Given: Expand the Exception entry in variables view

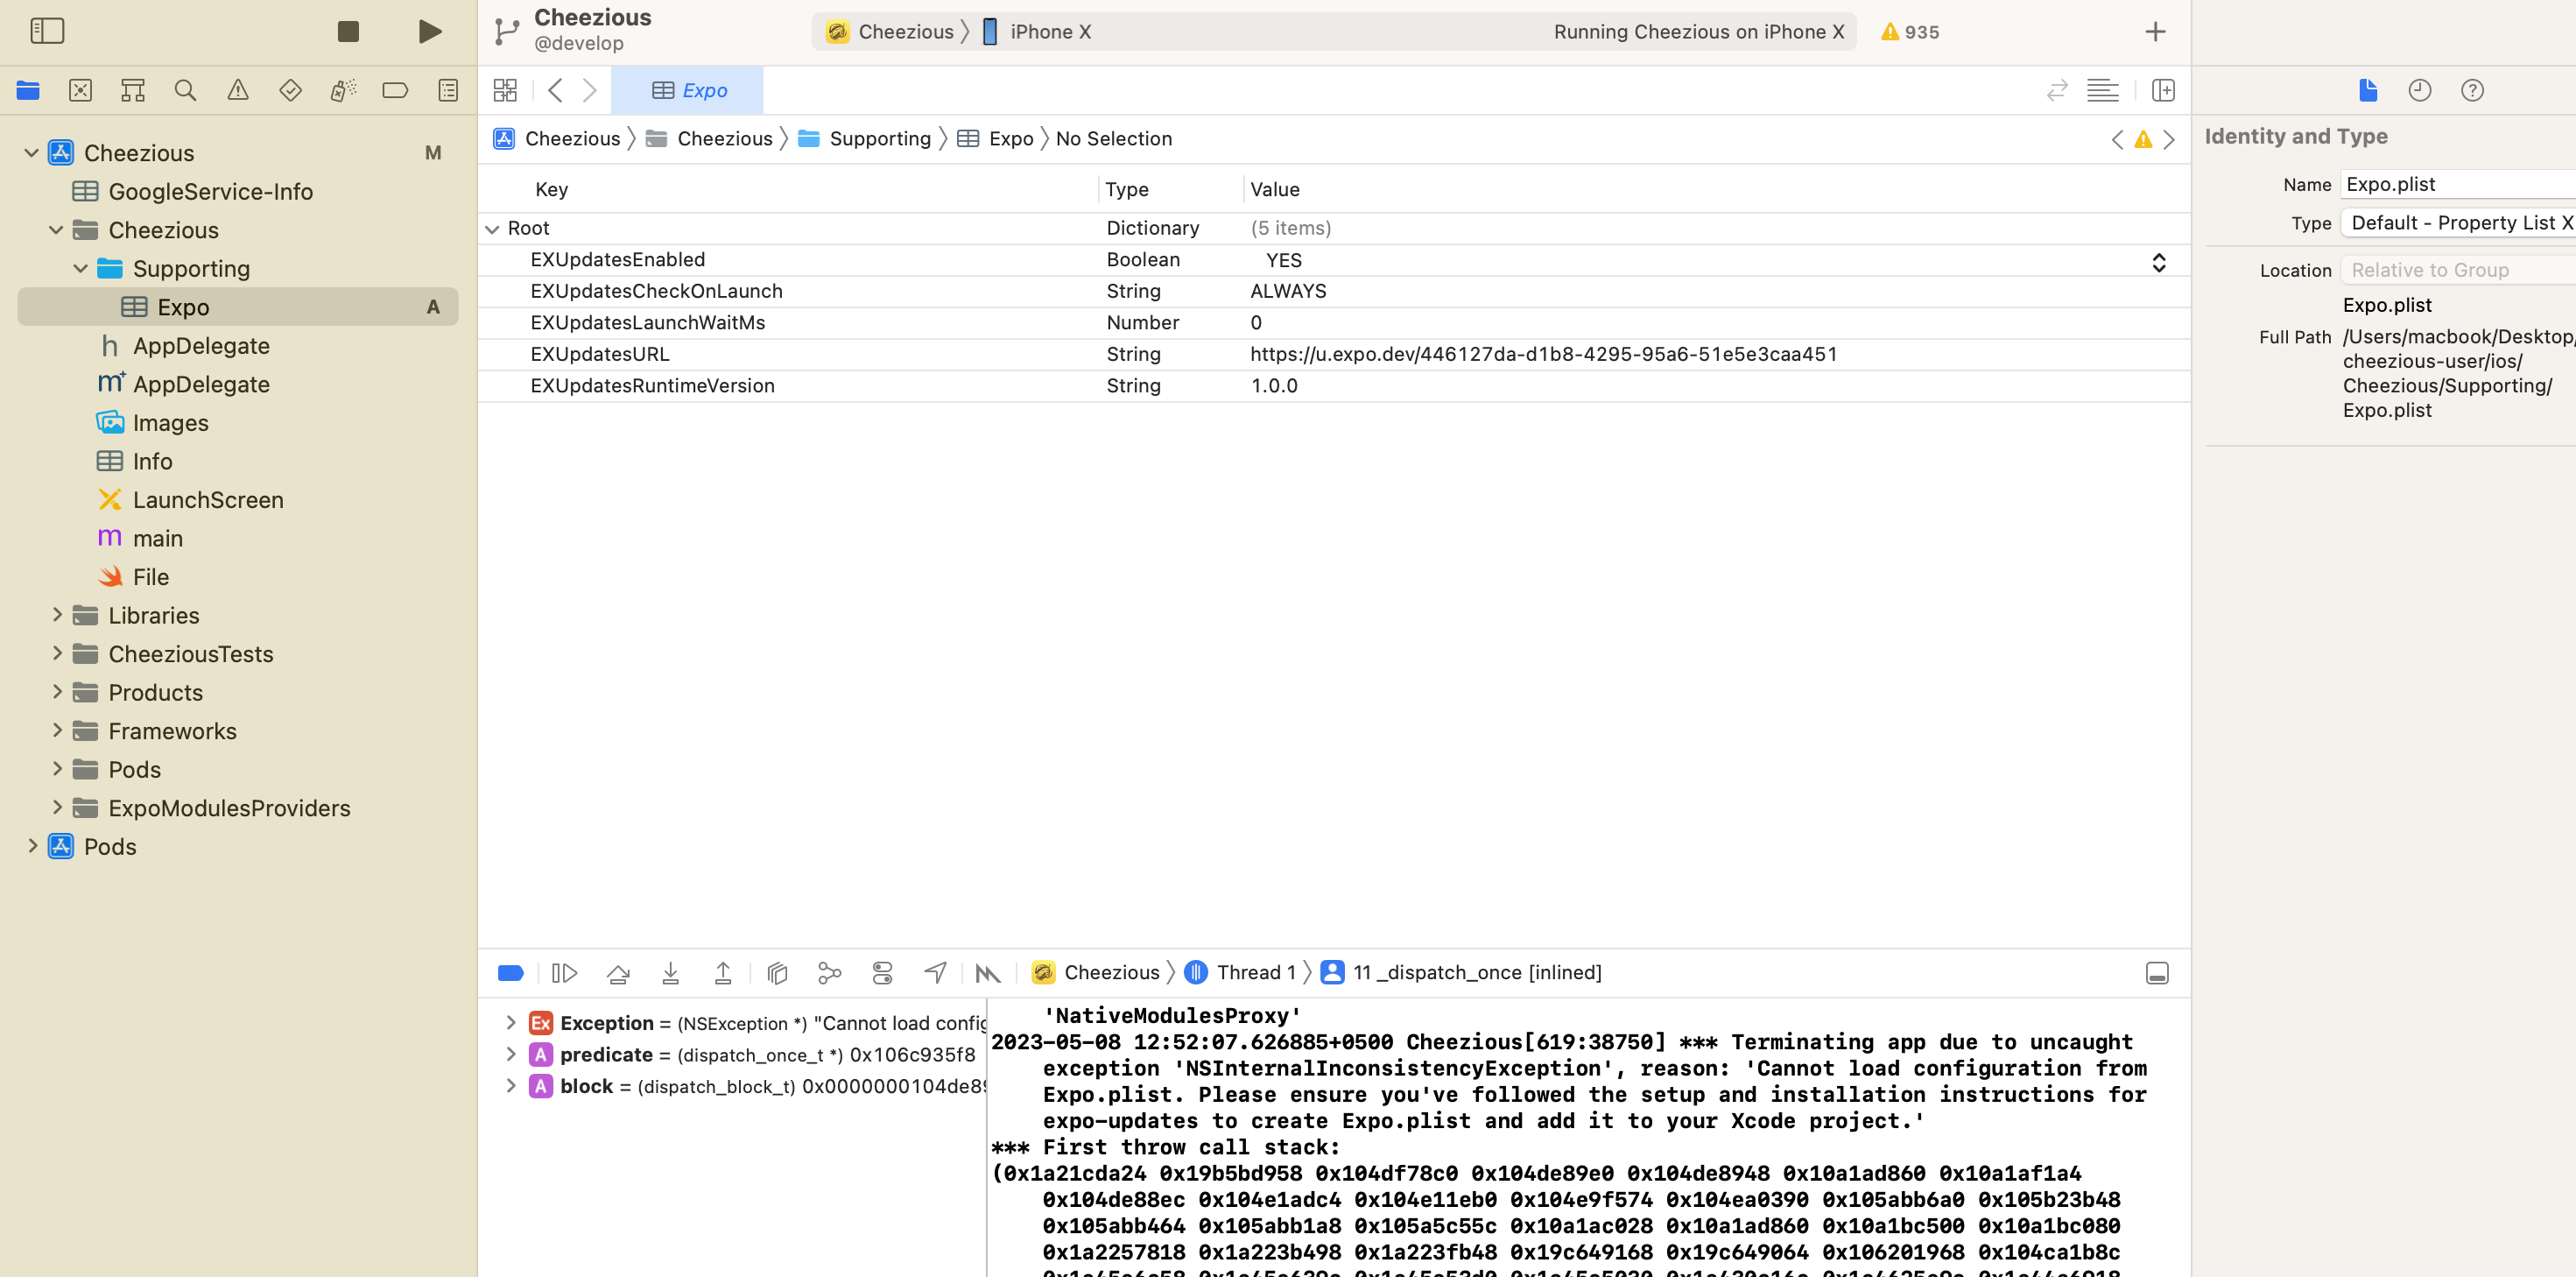Looking at the screenshot, I should click(x=511, y=1022).
